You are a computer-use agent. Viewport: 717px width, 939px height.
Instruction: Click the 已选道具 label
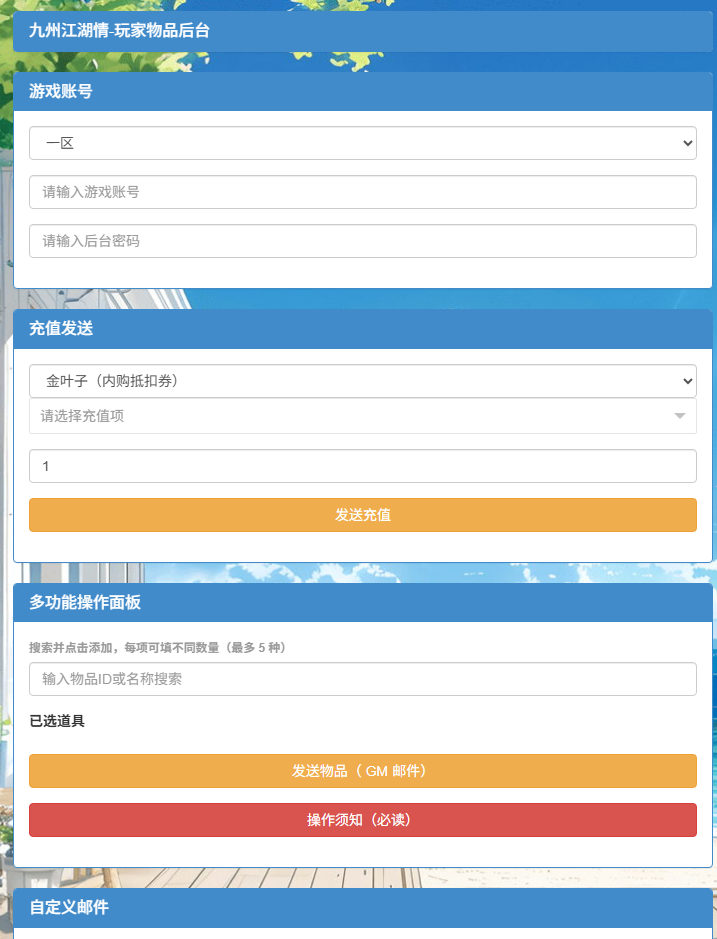pos(57,721)
